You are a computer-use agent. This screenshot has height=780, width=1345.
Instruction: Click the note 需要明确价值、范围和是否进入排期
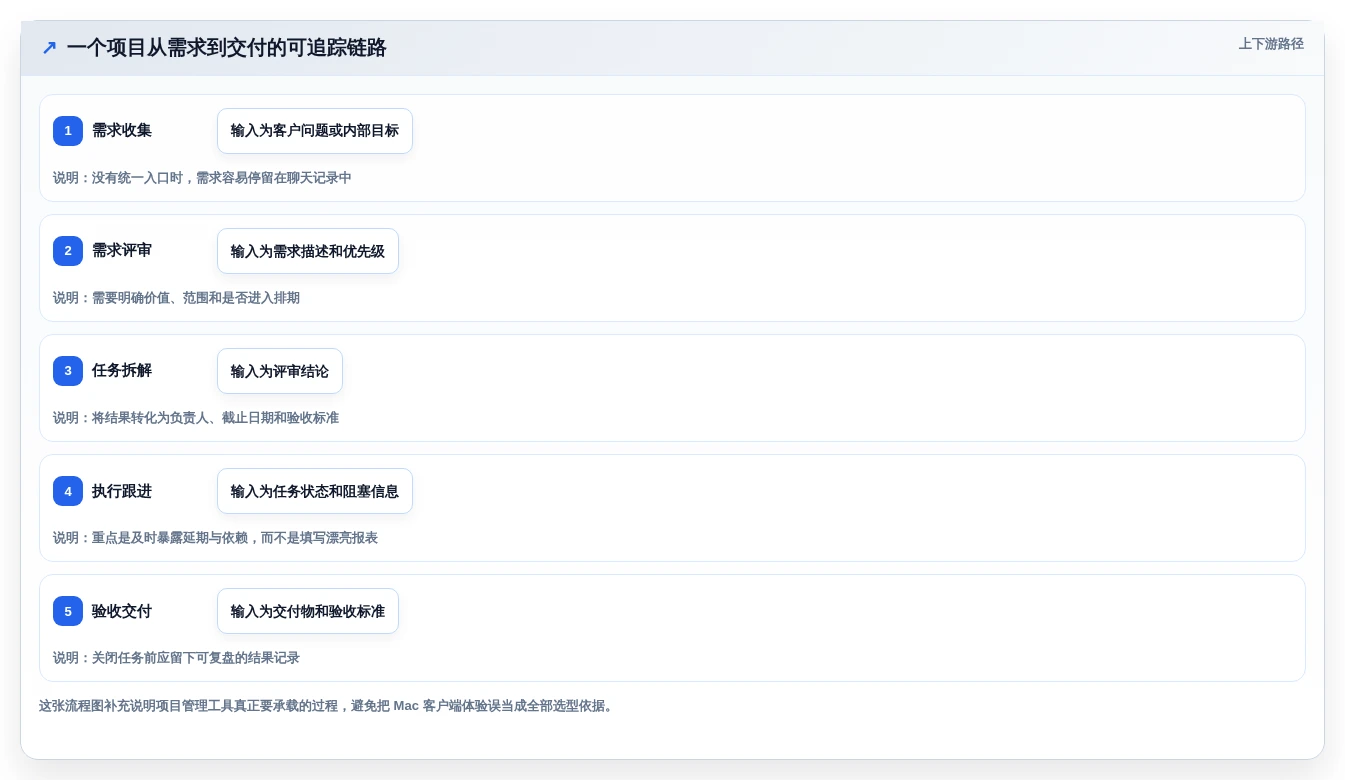coord(176,298)
